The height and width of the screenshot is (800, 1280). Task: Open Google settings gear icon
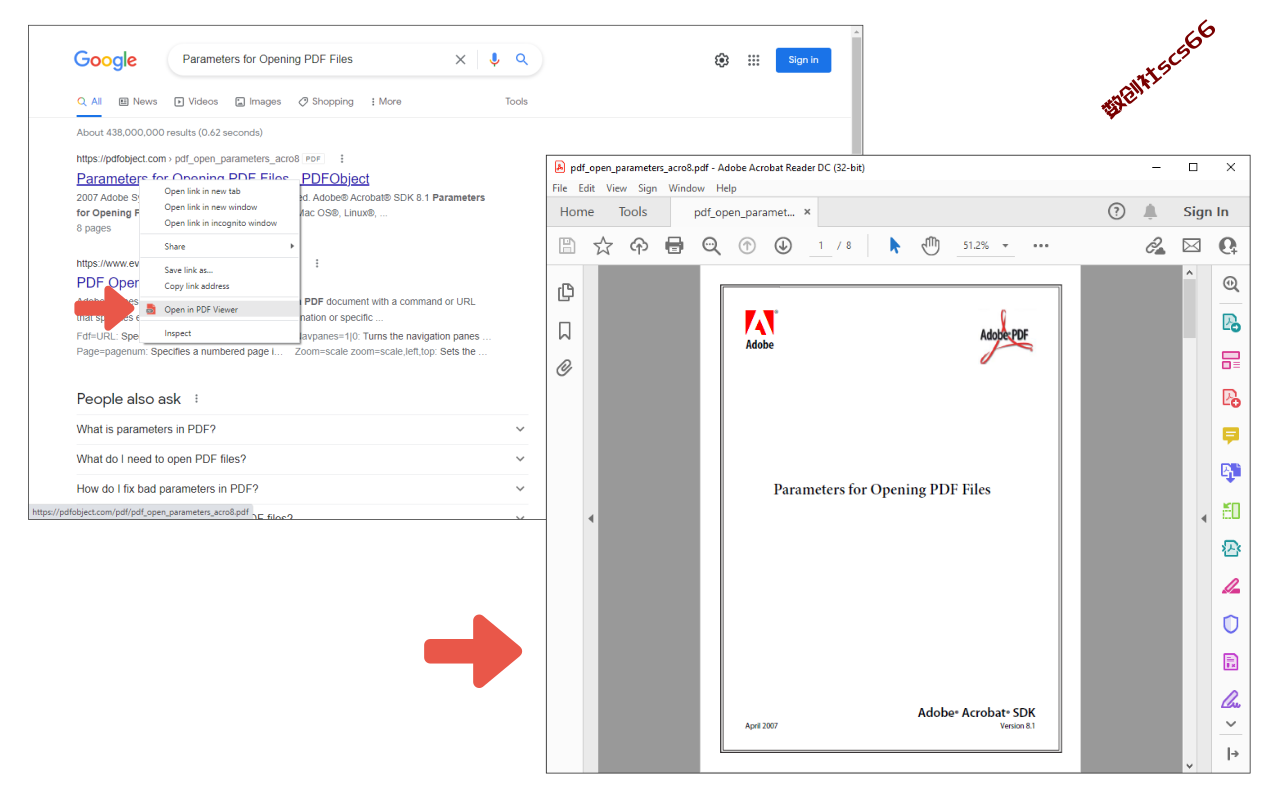coord(722,60)
